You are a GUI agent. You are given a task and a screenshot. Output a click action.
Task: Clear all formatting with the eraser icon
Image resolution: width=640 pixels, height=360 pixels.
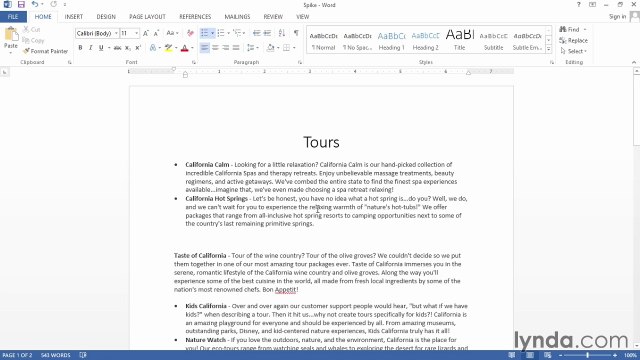190,33
